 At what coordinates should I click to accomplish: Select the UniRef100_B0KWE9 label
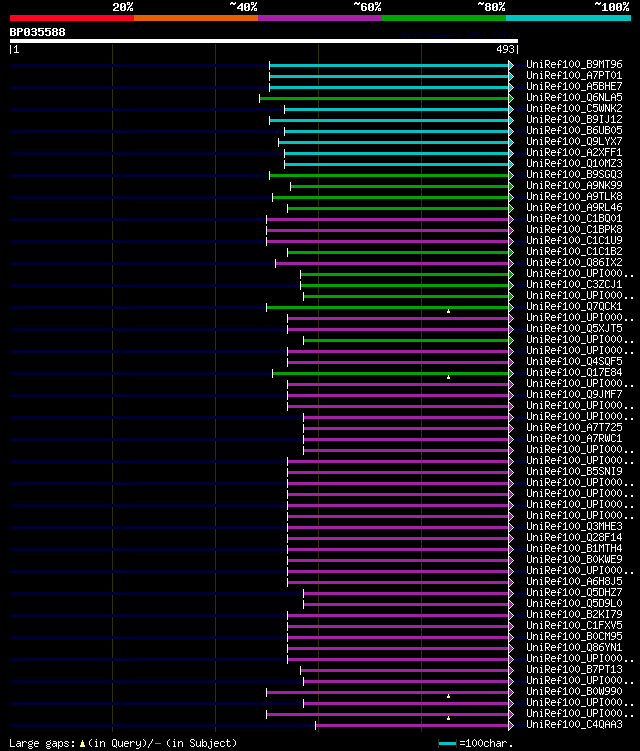click(574, 560)
